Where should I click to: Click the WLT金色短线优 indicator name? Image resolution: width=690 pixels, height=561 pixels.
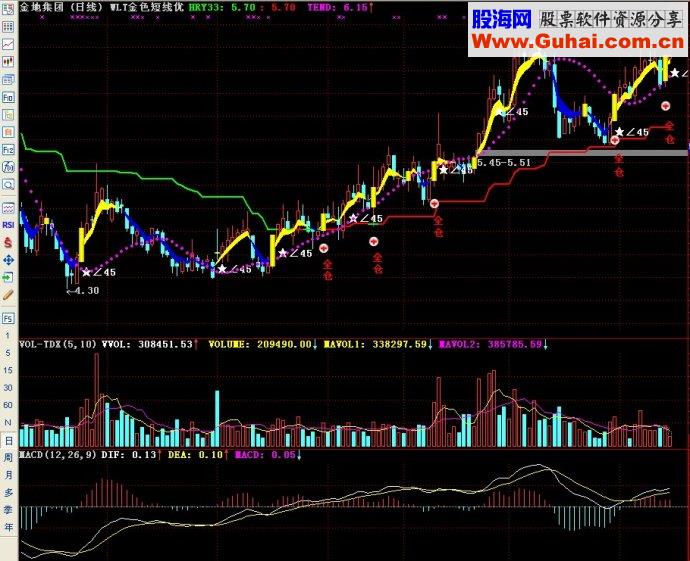click(x=147, y=7)
